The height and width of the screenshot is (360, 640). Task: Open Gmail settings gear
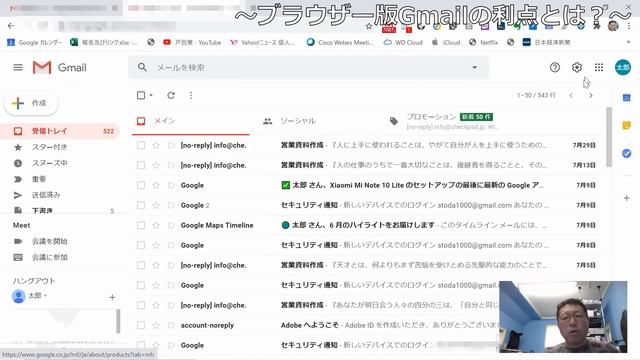pyautogui.click(x=577, y=67)
